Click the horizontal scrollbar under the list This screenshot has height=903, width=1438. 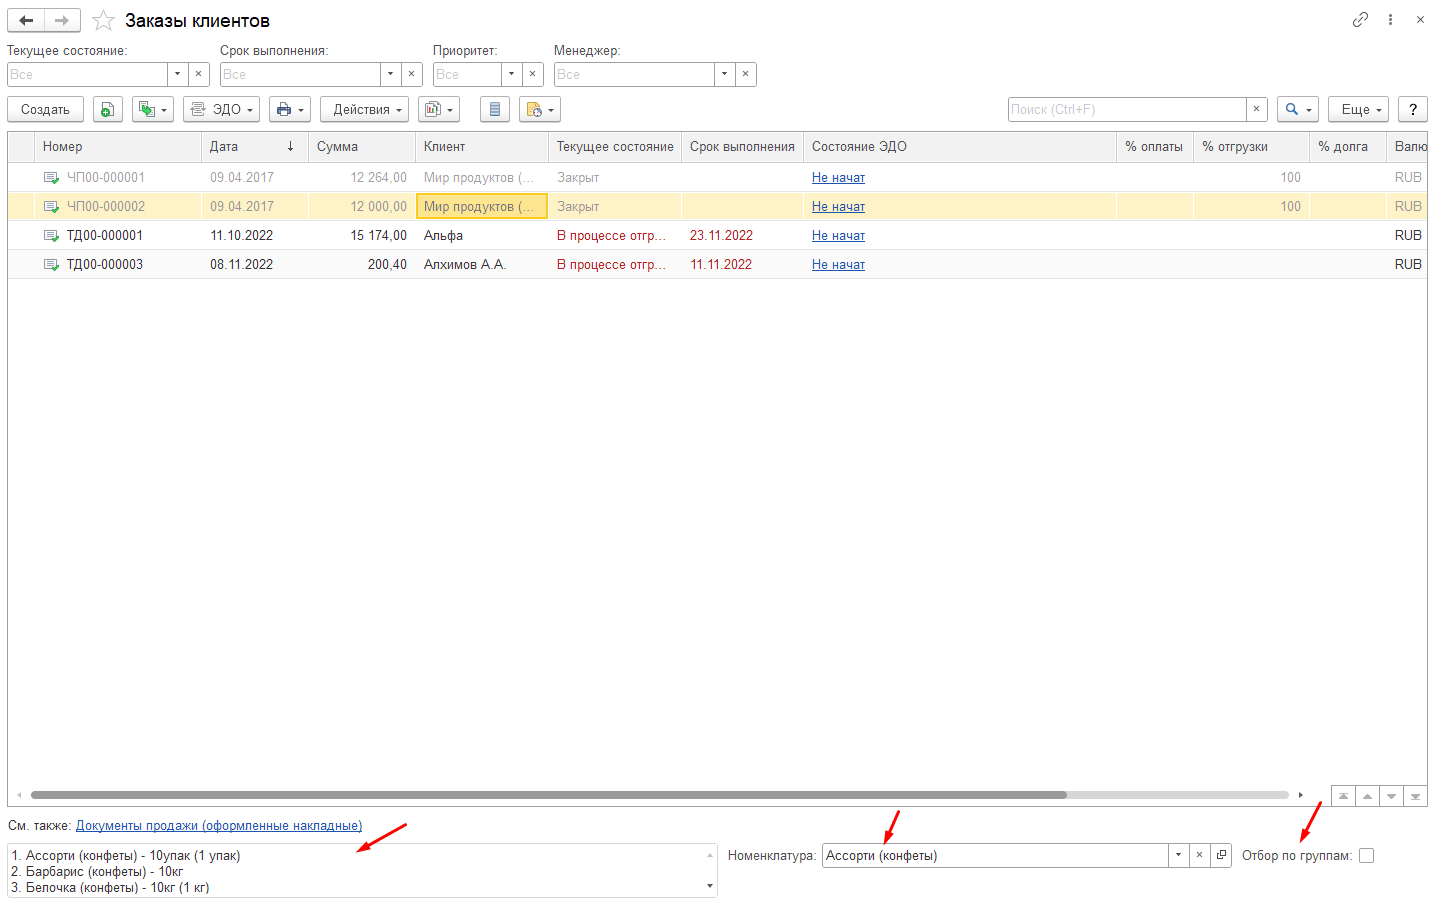[549, 795]
